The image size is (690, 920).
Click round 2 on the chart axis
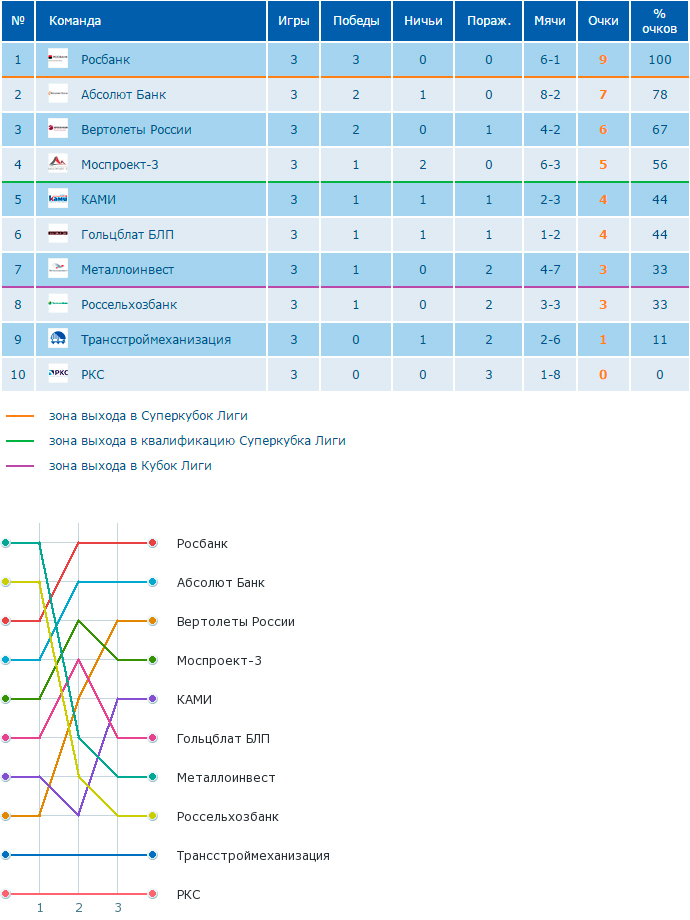[x=79, y=908]
